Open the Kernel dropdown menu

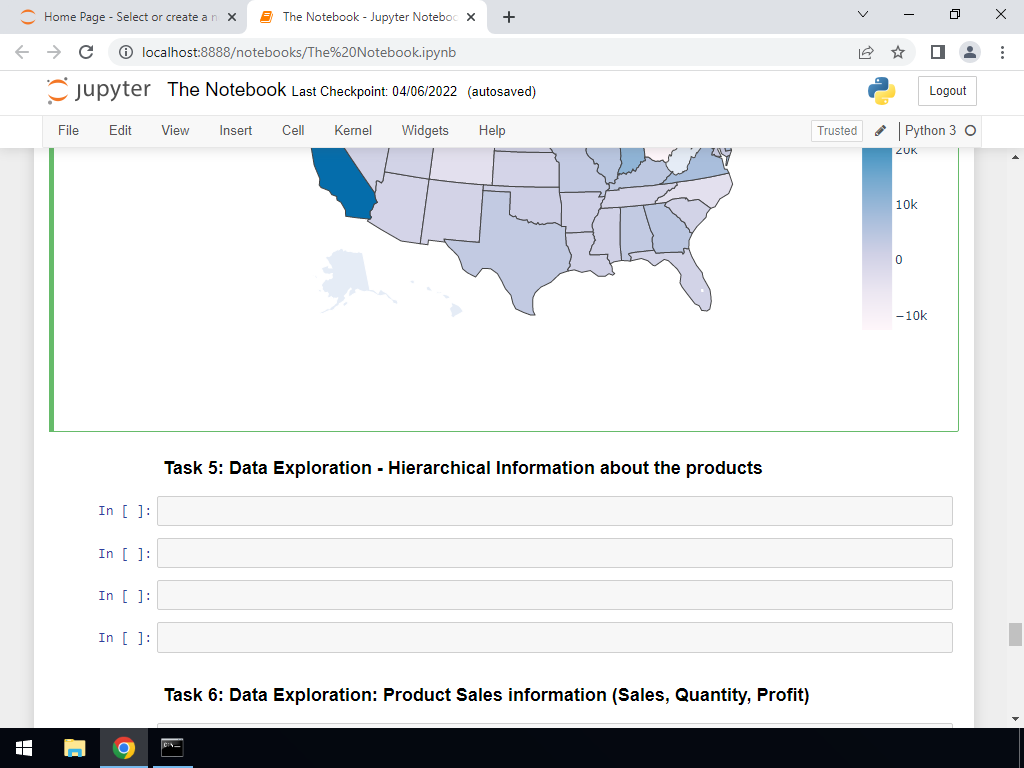coord(353,131)
